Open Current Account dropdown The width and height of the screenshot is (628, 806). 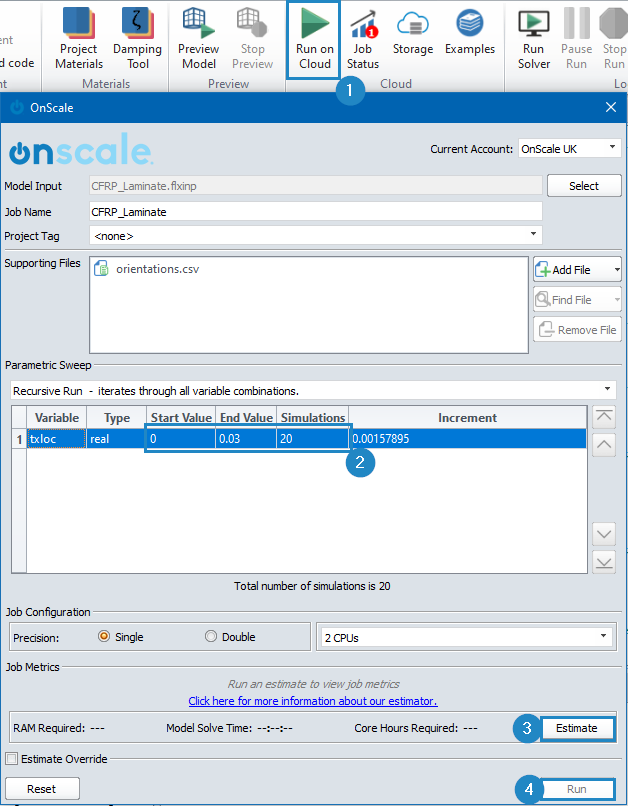(569, 148)
